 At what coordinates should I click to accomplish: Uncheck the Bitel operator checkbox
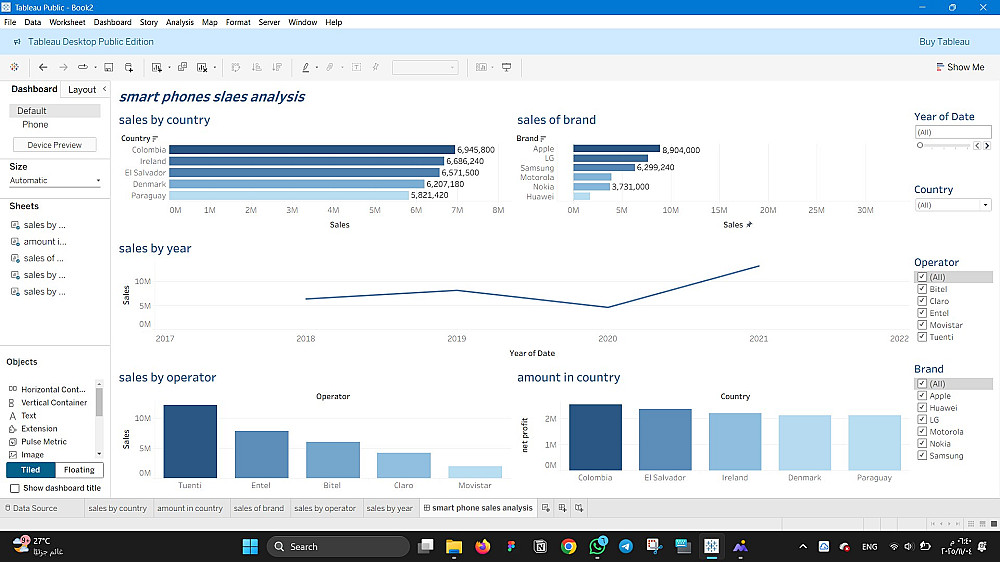tap(922, 289)
